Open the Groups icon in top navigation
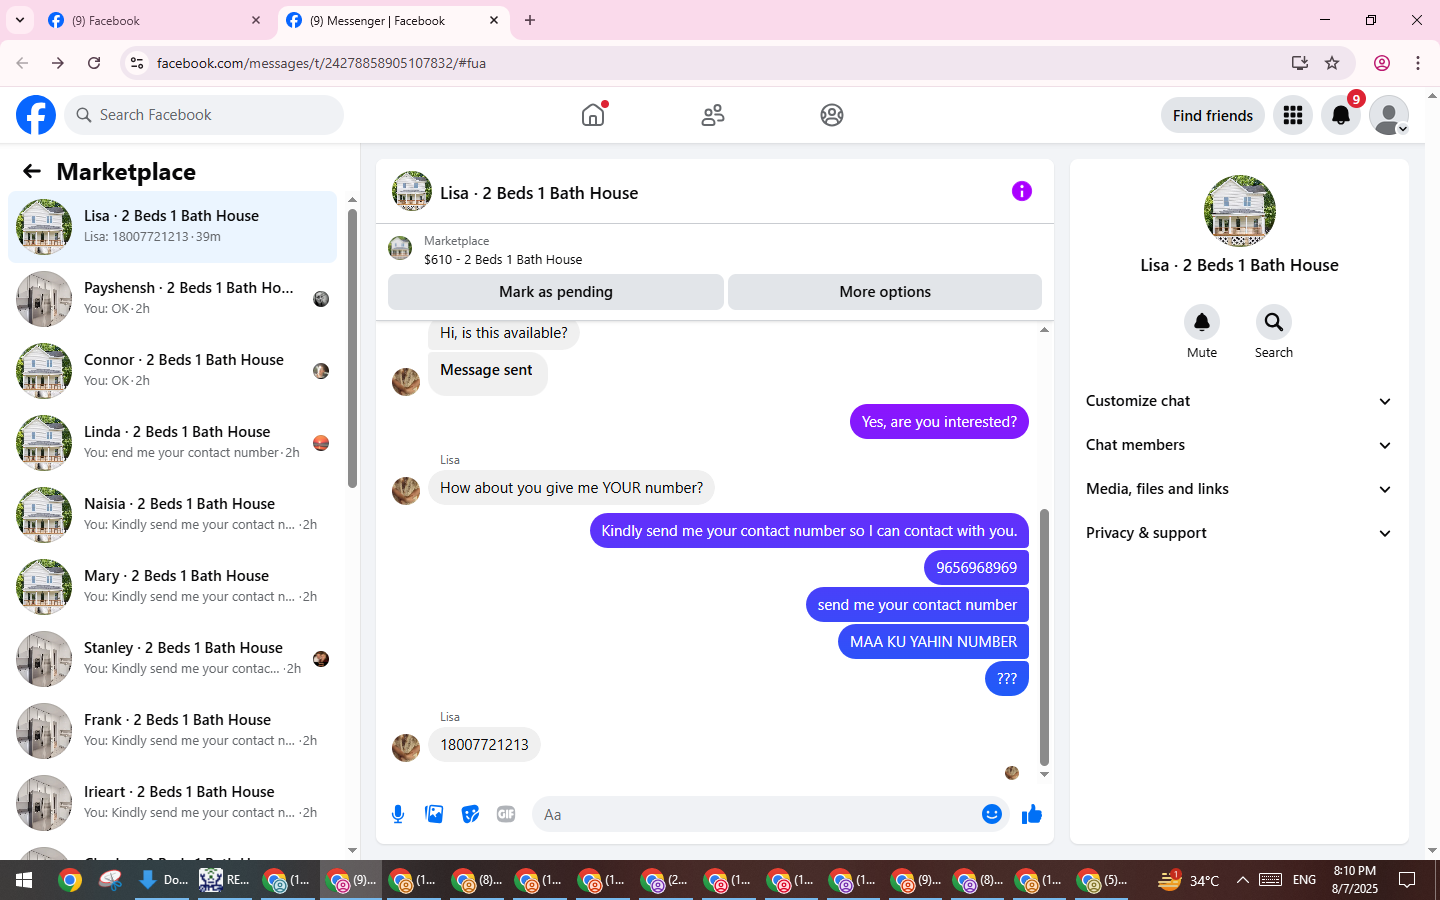The height and width of the screenshot is (900, 1440). click(832, 115)
